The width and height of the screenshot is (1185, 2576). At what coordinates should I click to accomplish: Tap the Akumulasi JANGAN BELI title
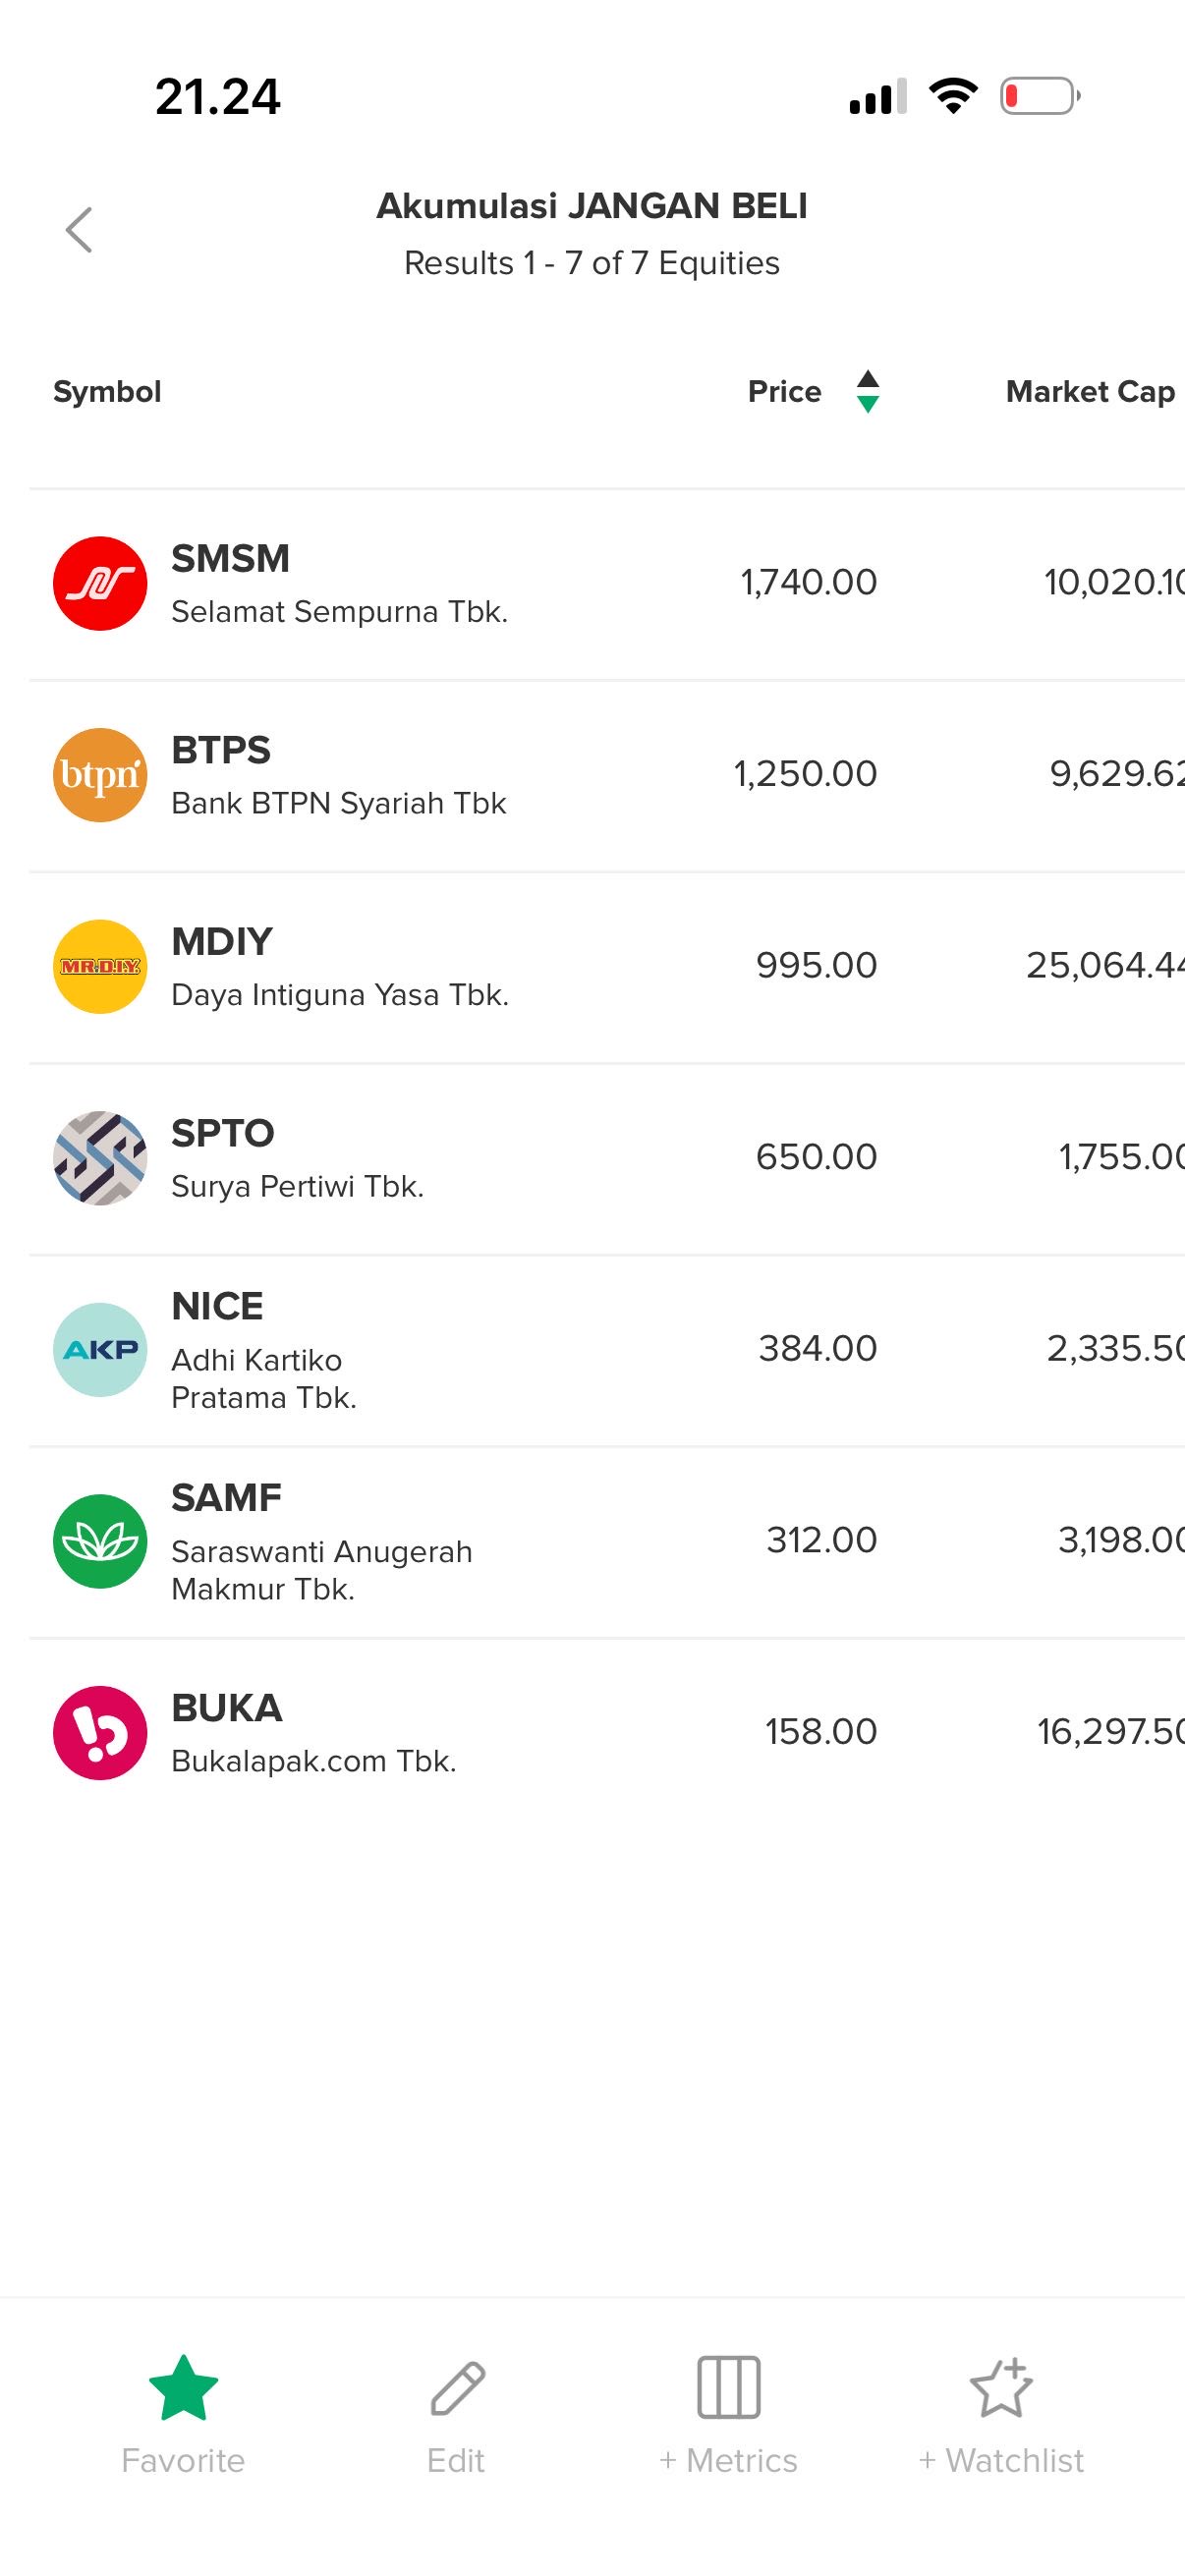pyautogui.click(x=592, y=206)
